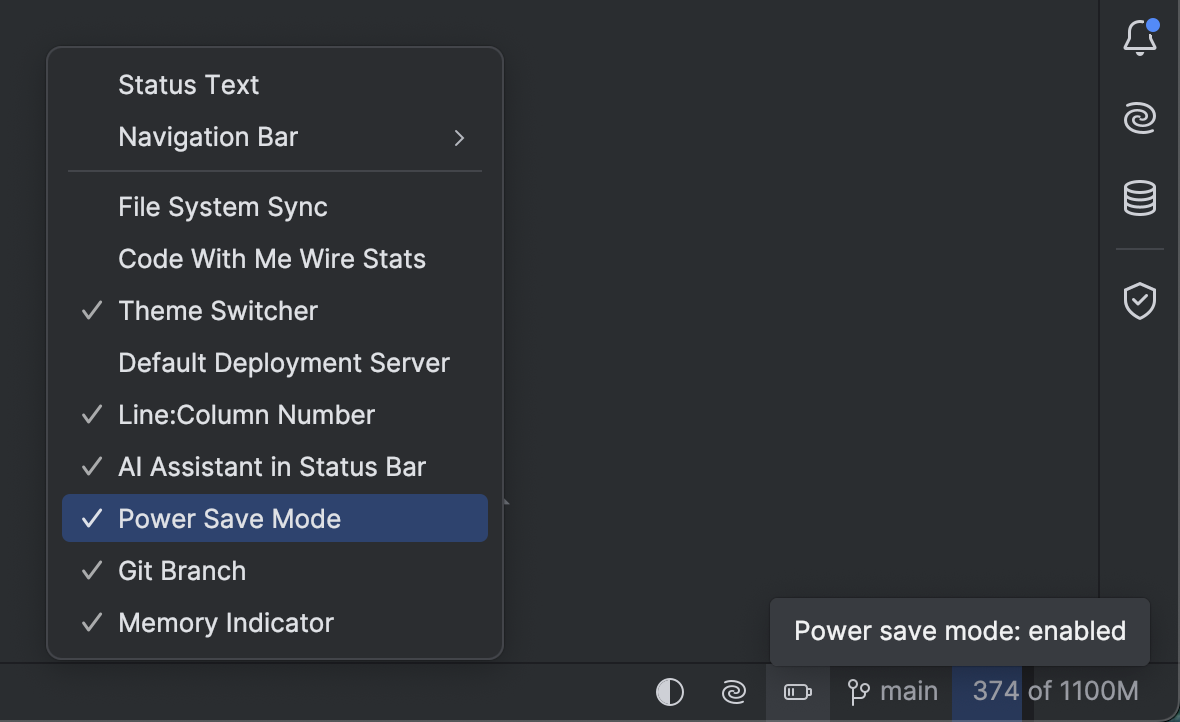This screenshot has width=1180, height=722.
Task: Click the shield security icon
Action: (x=1140, y=300)
